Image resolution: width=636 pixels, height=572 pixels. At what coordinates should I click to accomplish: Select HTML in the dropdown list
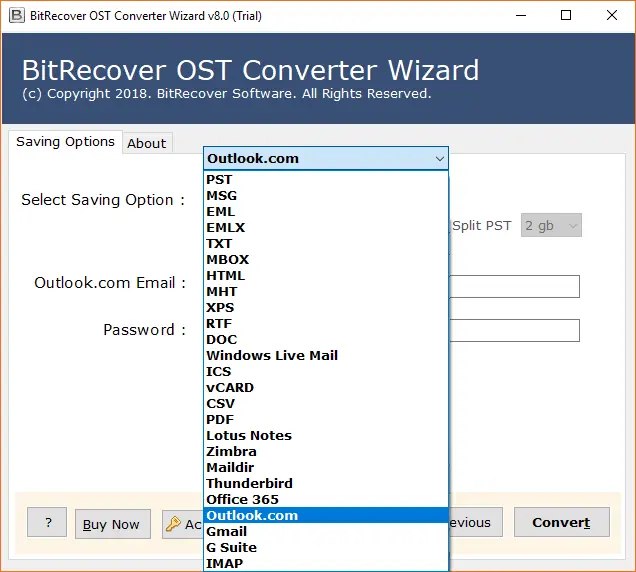(x=326, y=275)
